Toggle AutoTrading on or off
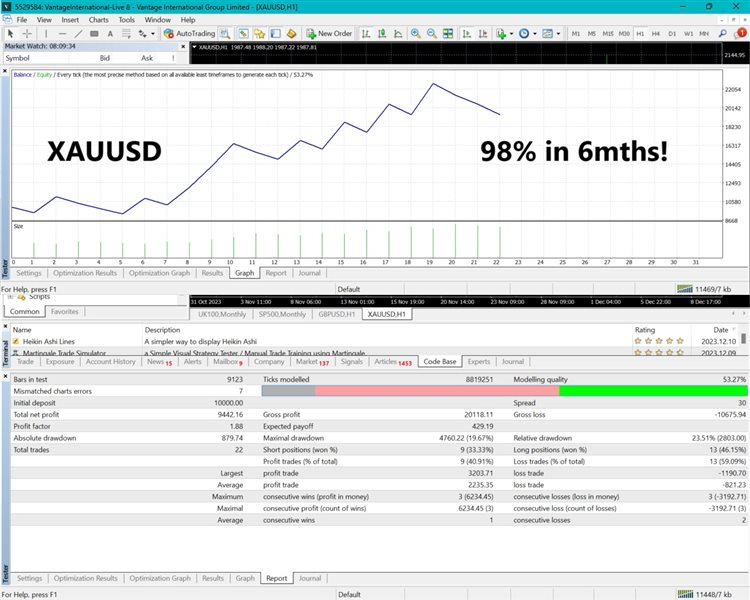The width and height of the screenshot is (750, 600). click(x=189, y=33)
